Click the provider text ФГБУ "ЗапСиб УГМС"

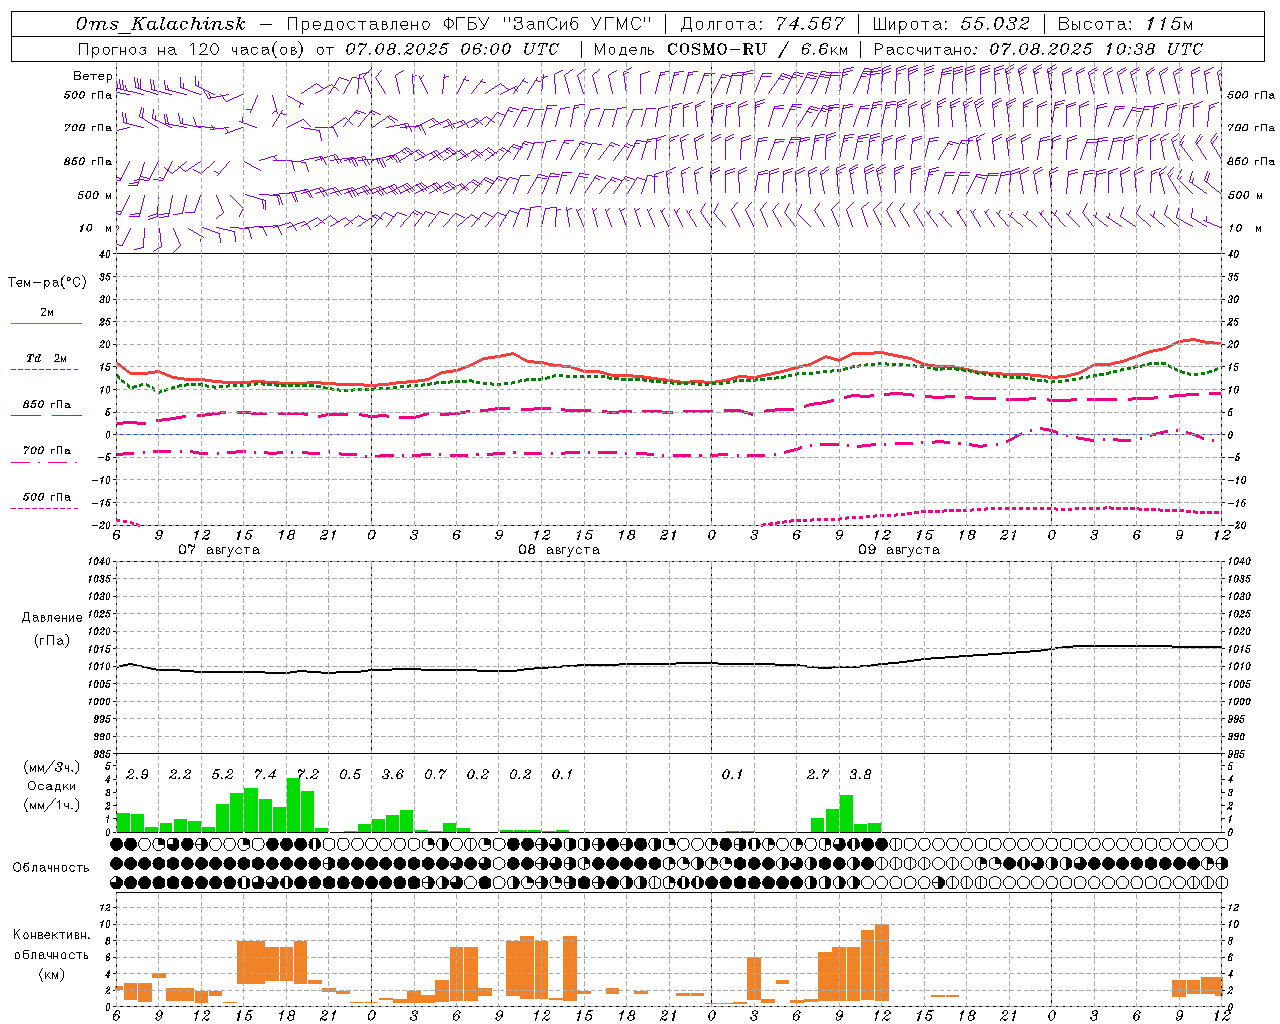tap(547, 24)
